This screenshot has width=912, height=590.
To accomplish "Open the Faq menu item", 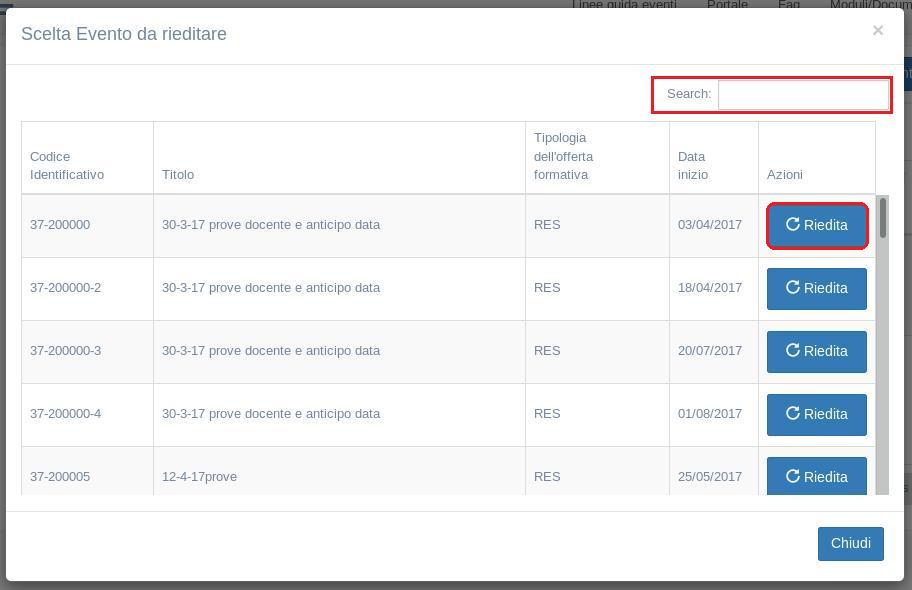I will [x=789, y=5].
